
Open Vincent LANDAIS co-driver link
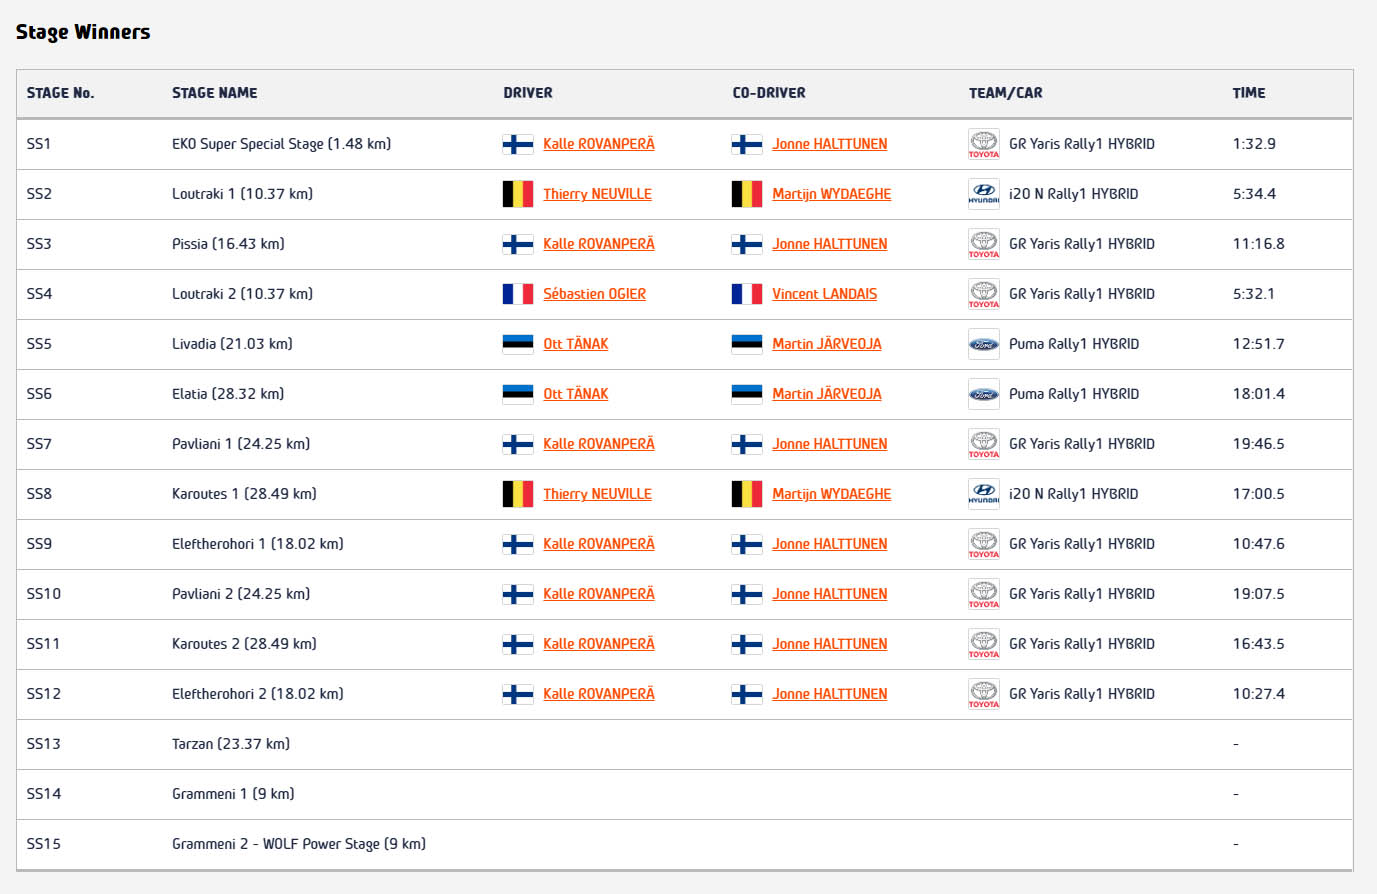(x=825, y=294)
